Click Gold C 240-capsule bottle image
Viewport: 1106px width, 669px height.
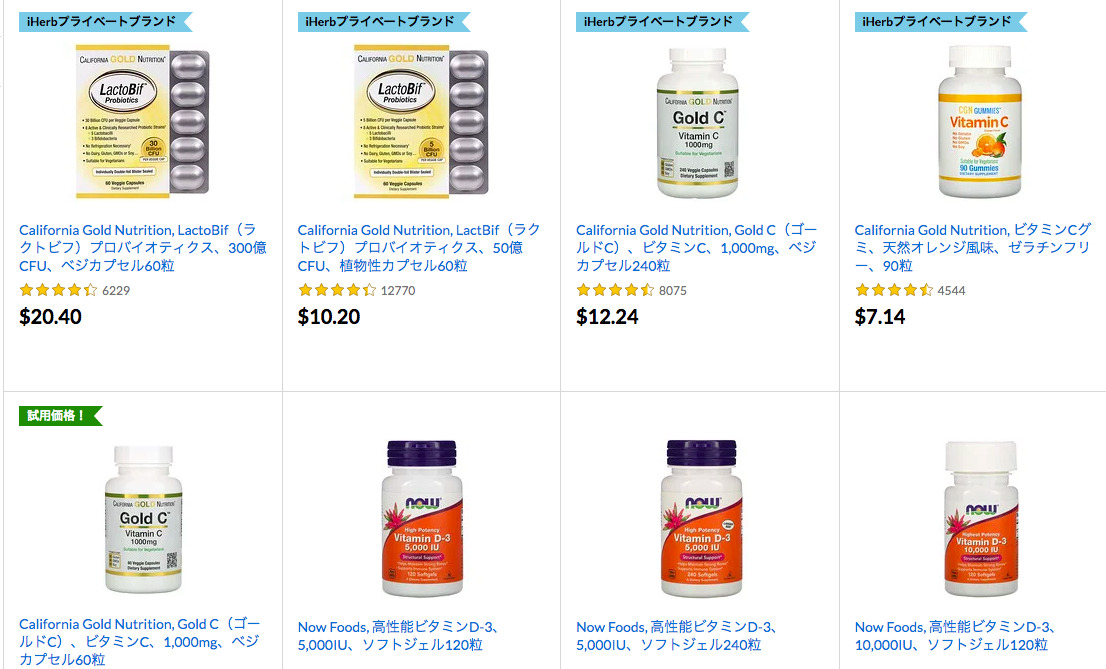[698, 123]
